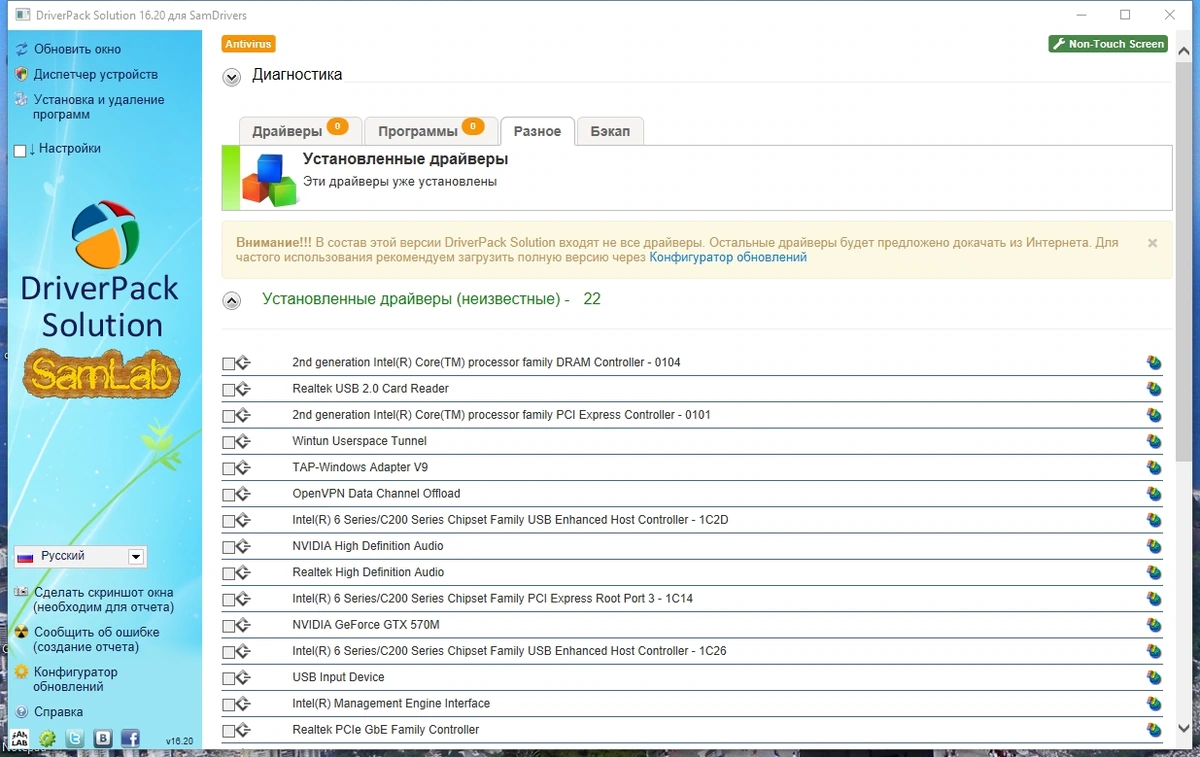Expand arrow next to PCI Express Root Port 3 - 1C14
Image resolution: width=1200 pixels, height=757 pixels.
tap(244, 599)
